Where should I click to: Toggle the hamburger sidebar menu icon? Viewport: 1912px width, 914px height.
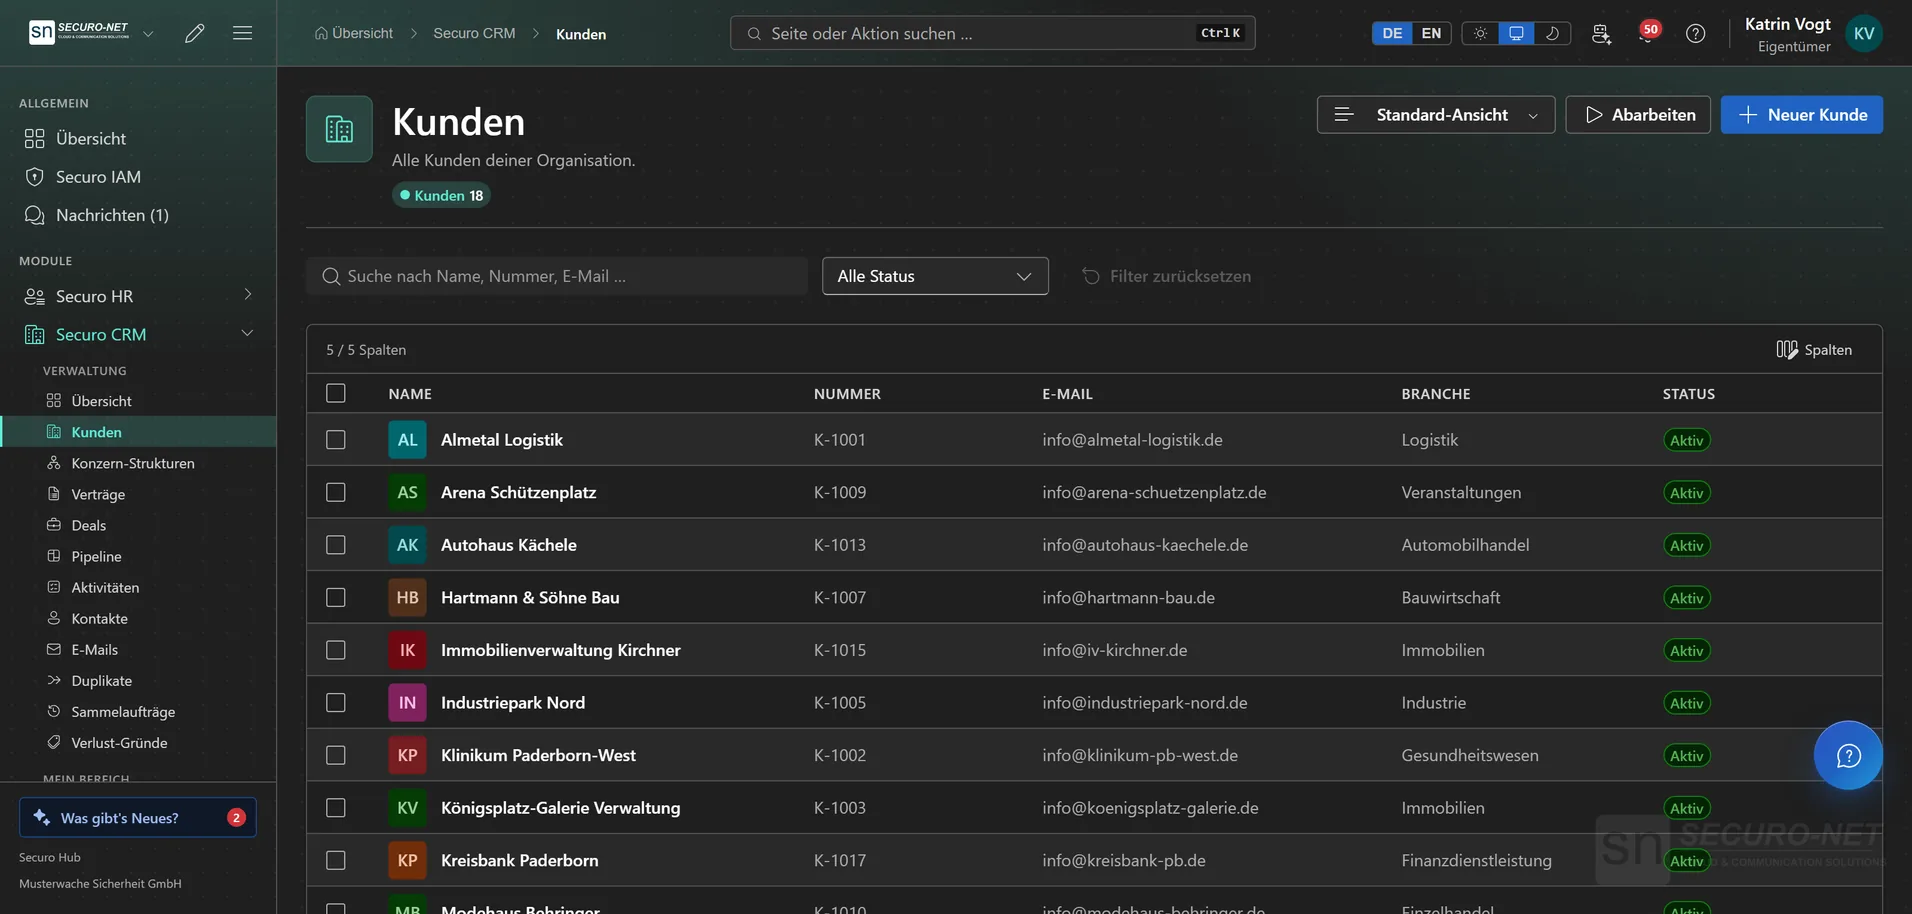(242, 33)
